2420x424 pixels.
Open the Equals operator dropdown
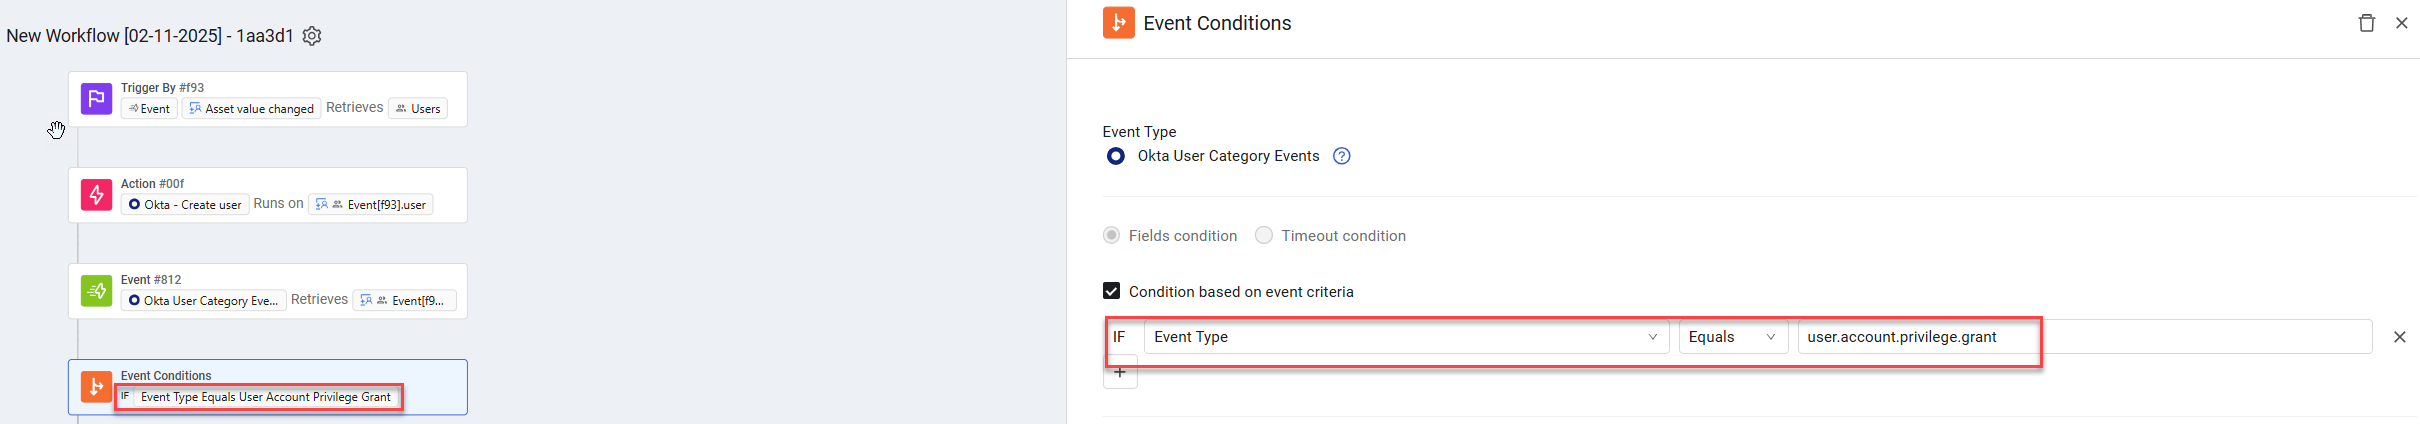point(1732,337)
